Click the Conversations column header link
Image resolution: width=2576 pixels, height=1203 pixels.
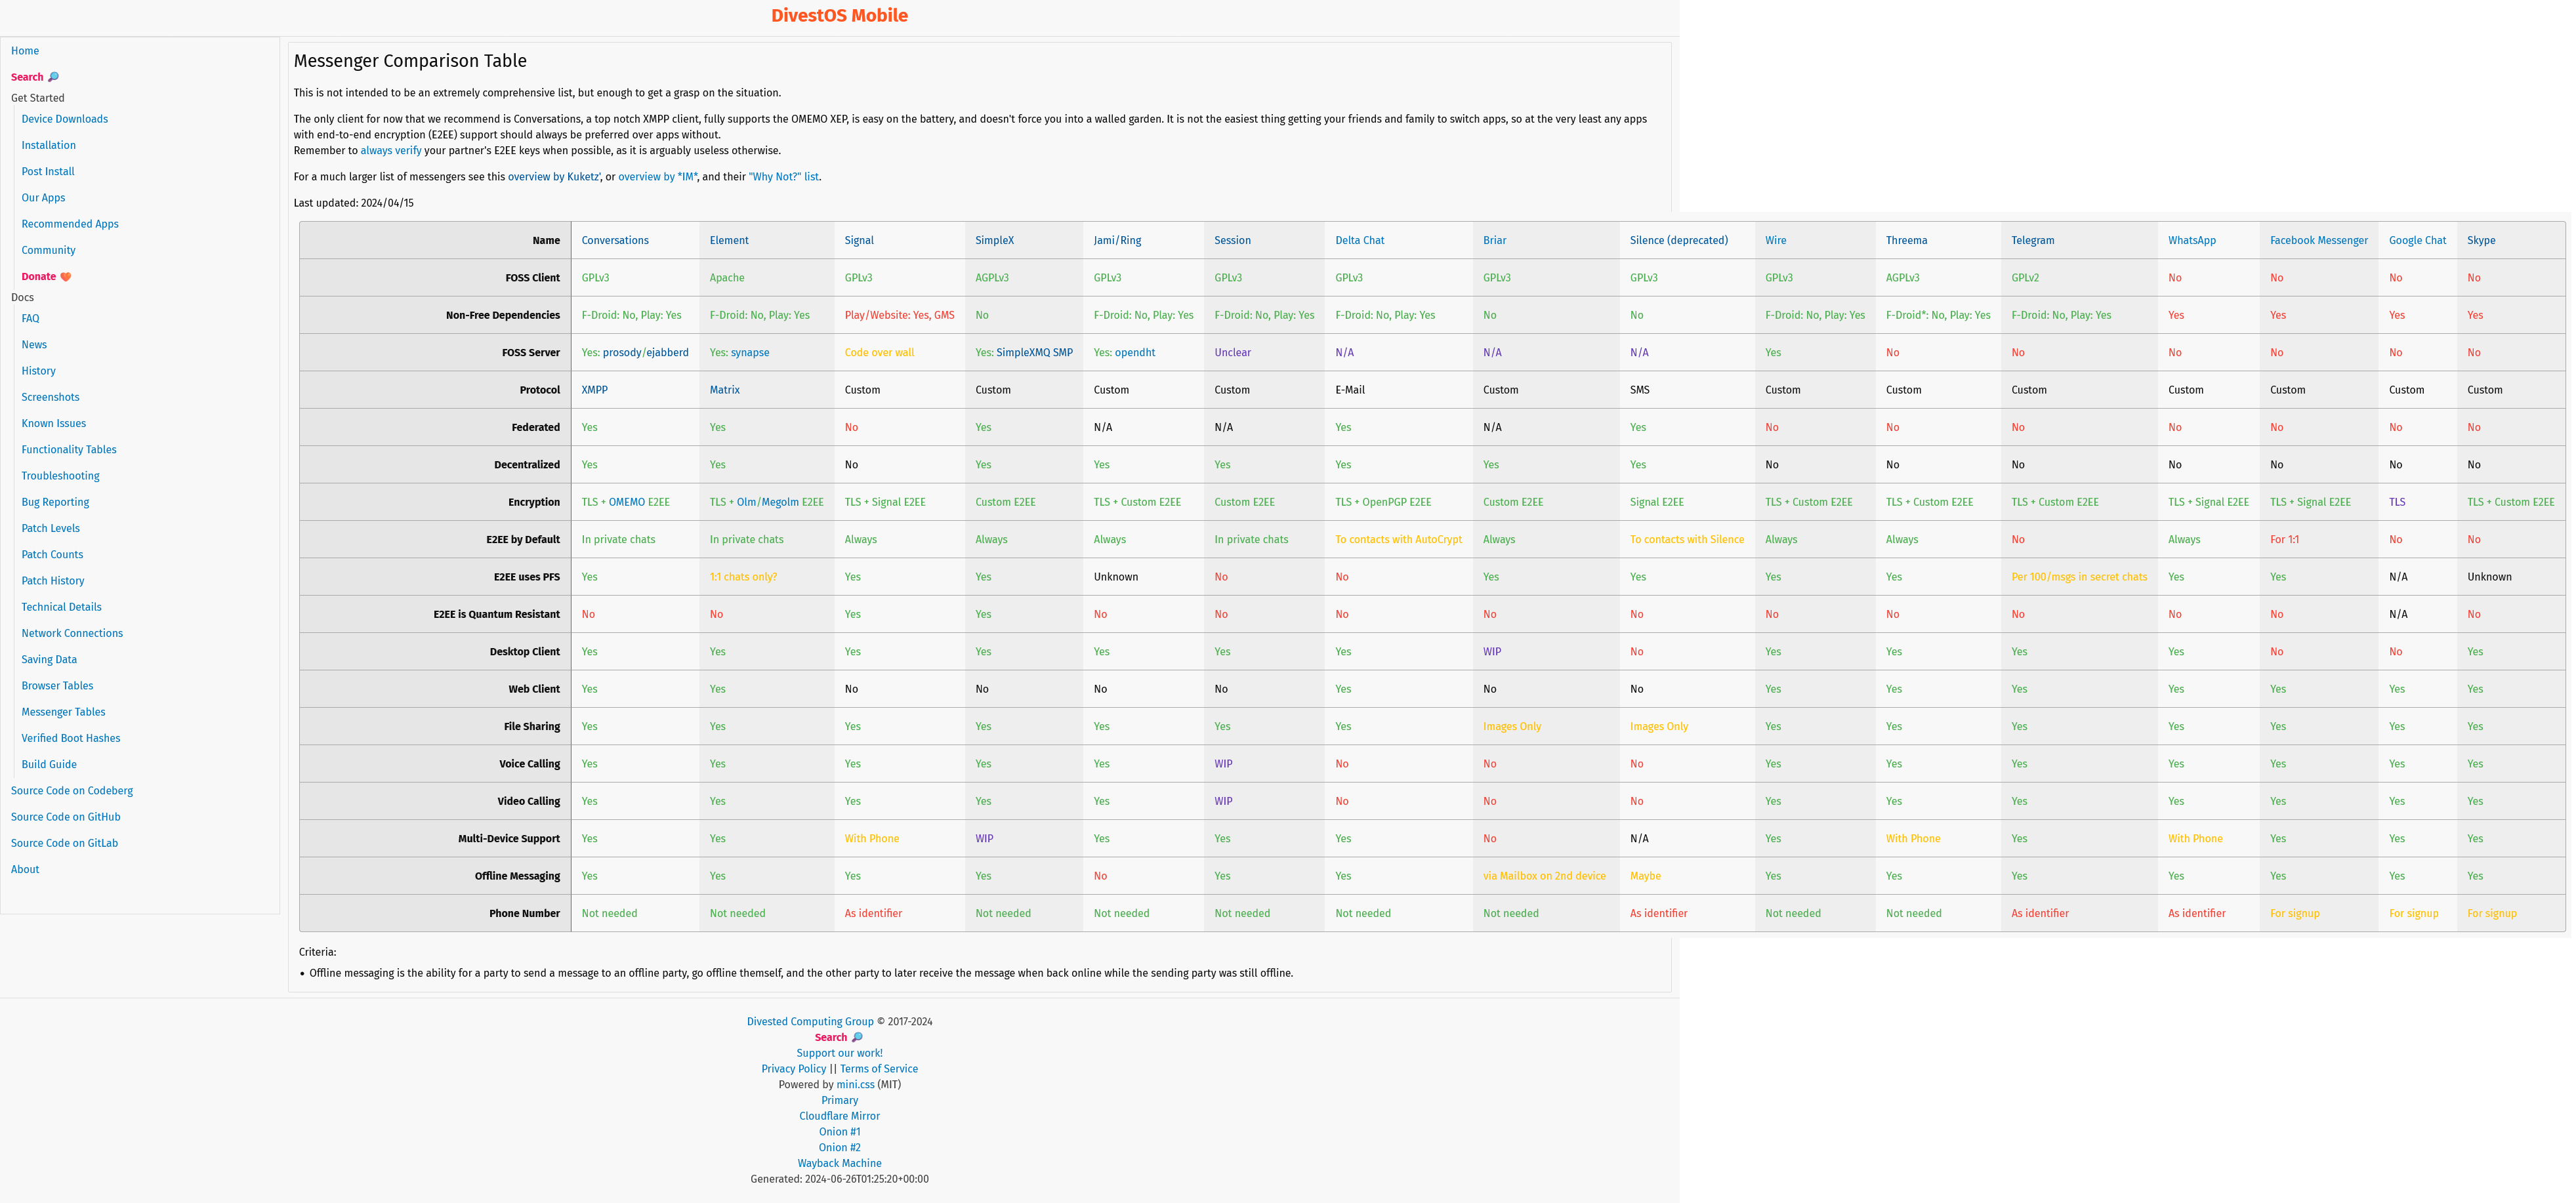tap(614, 240)
